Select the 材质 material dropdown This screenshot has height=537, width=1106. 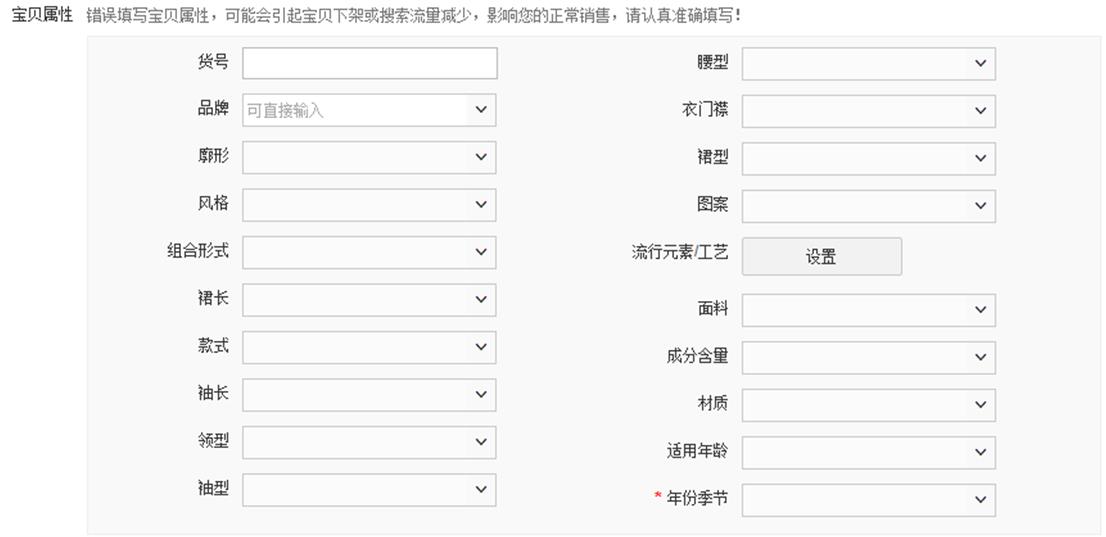868,405
